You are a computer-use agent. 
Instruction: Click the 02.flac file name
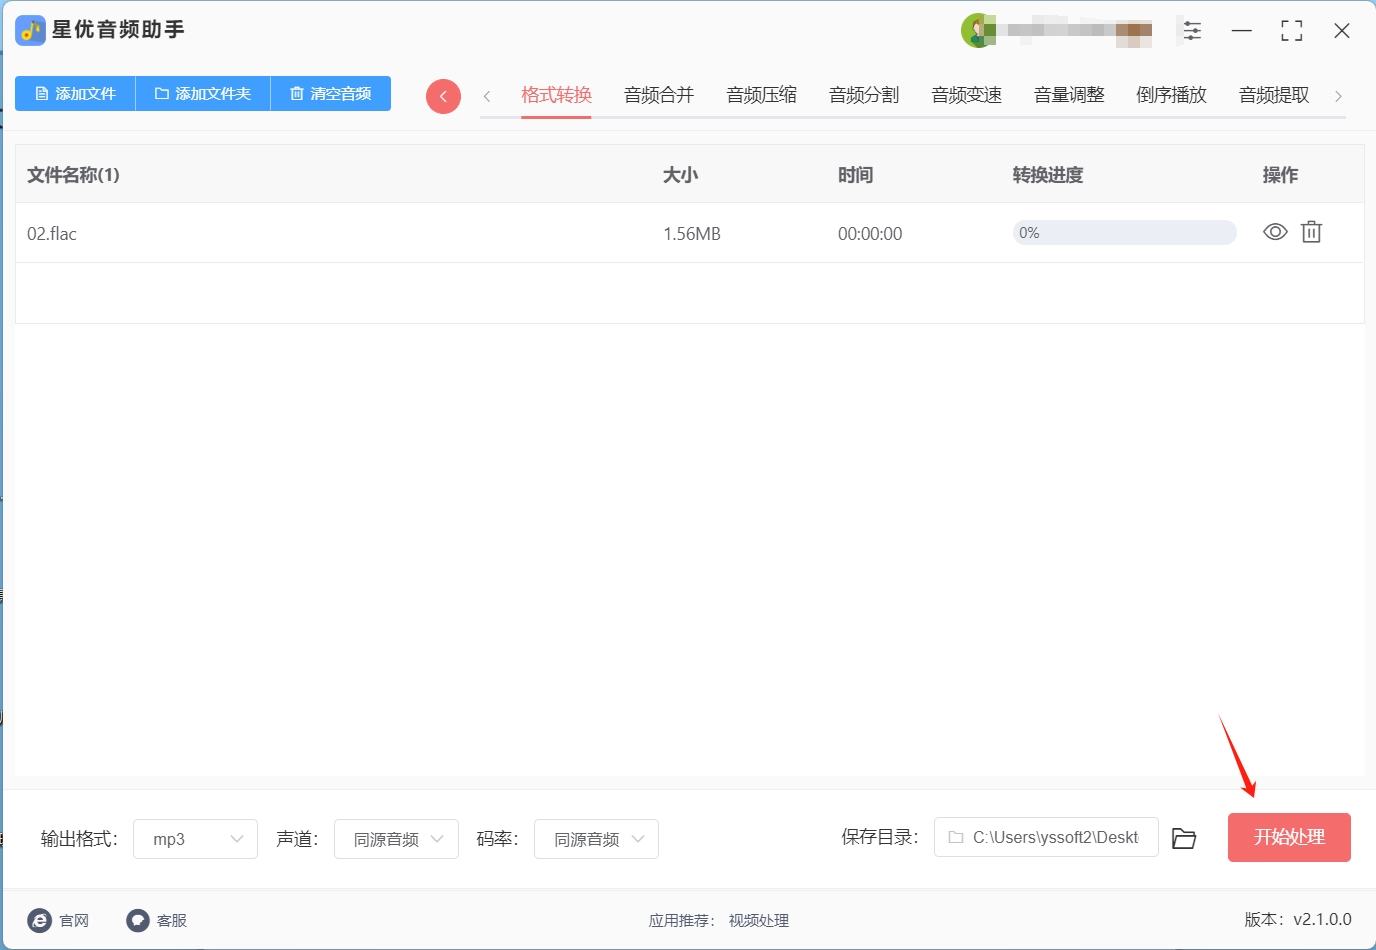point(52,233)
